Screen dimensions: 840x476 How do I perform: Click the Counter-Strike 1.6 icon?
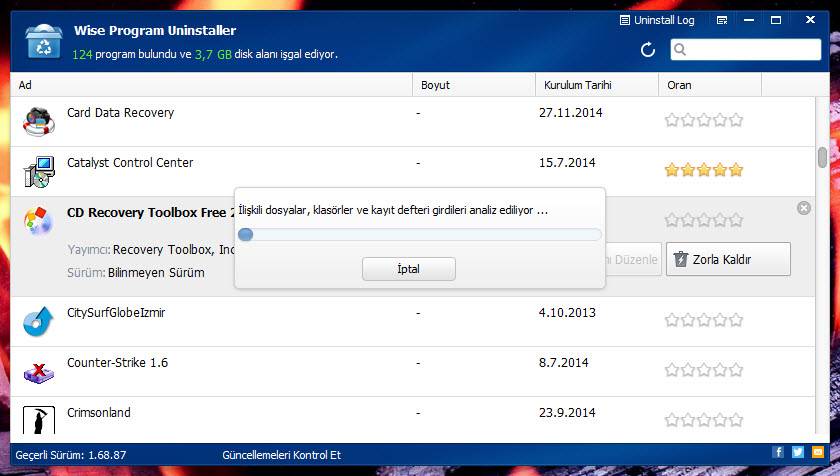point(38,371)
